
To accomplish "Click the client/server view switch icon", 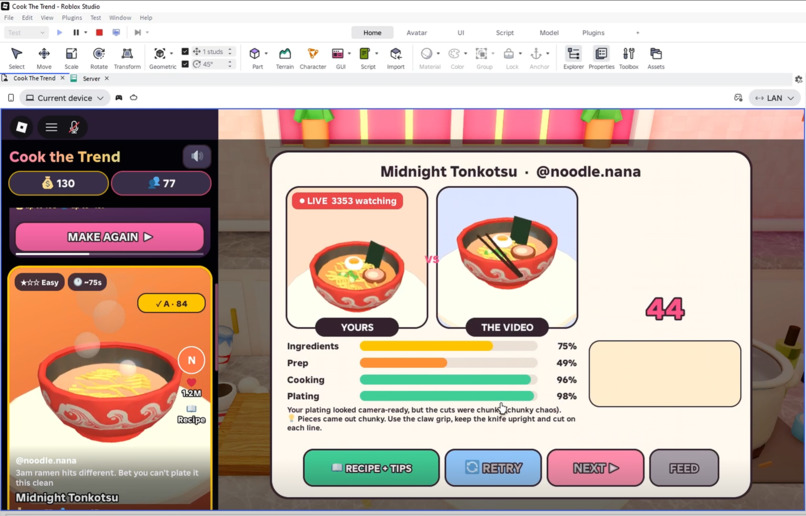I will point(116,32).
